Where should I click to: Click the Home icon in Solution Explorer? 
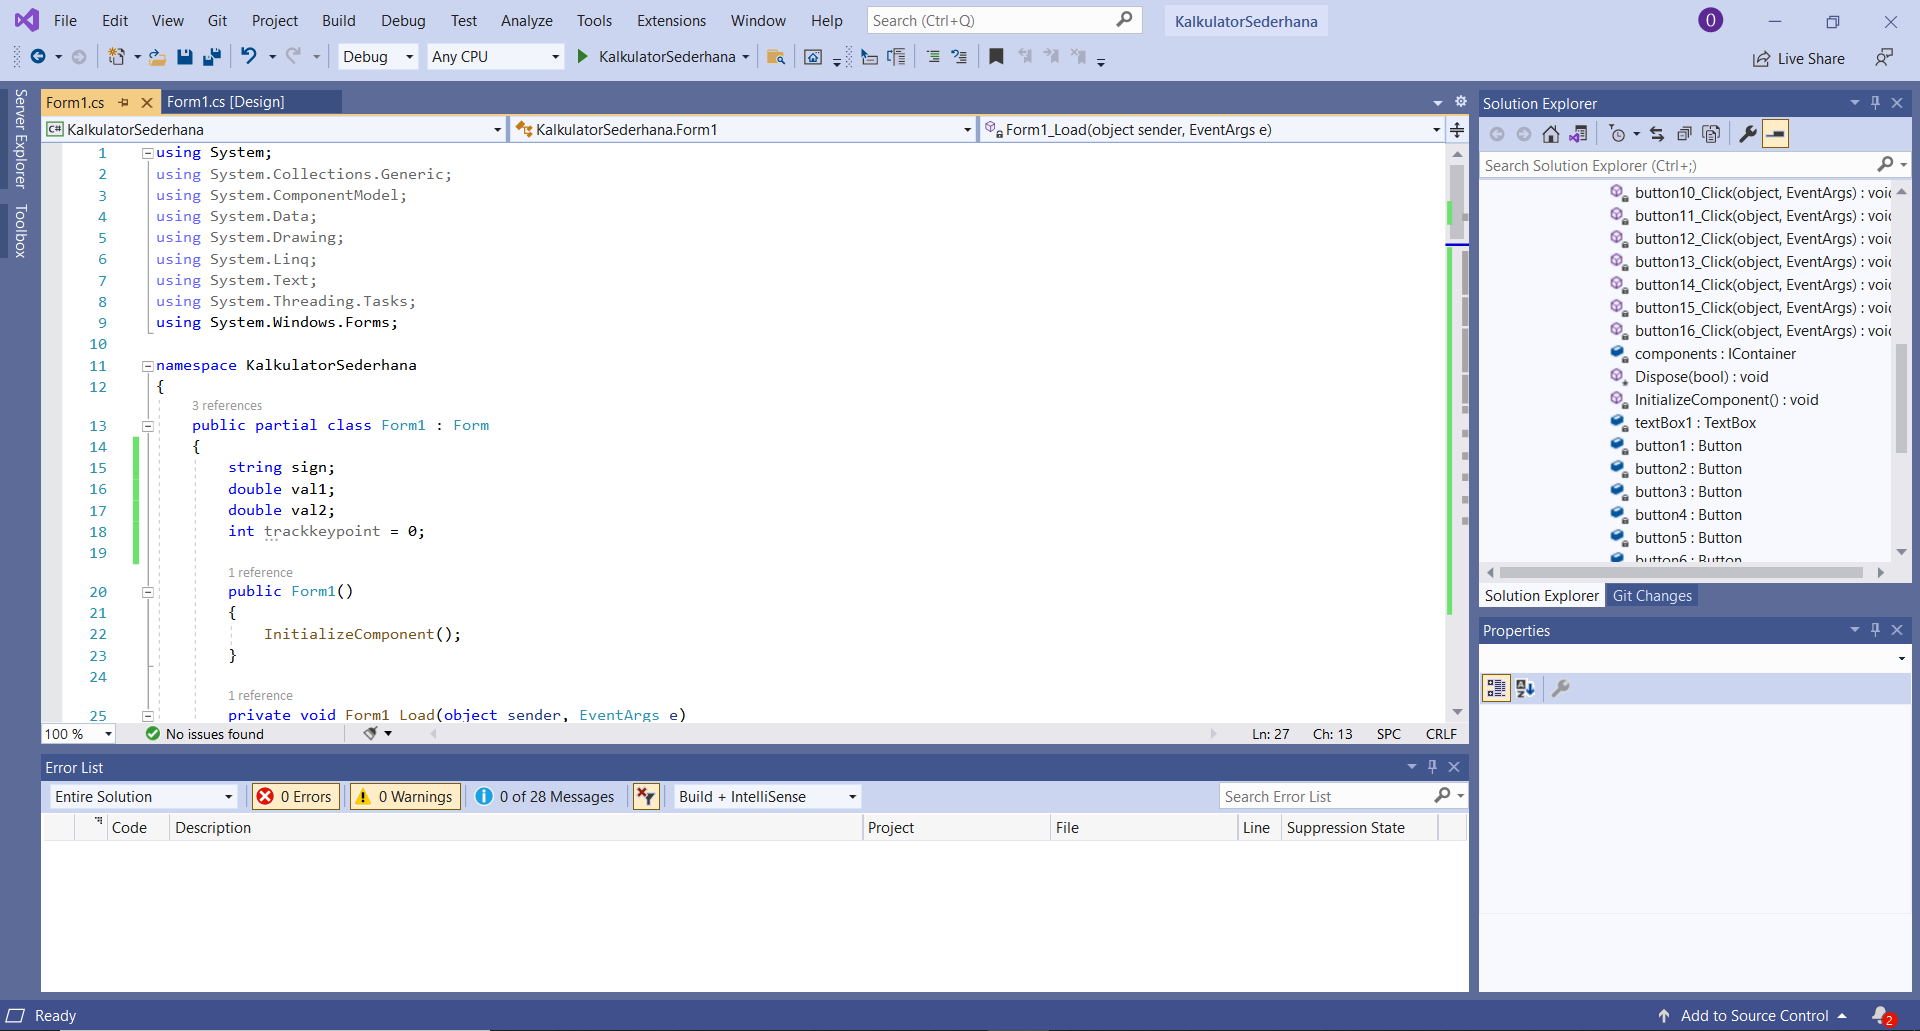[x=1551, y=134]
